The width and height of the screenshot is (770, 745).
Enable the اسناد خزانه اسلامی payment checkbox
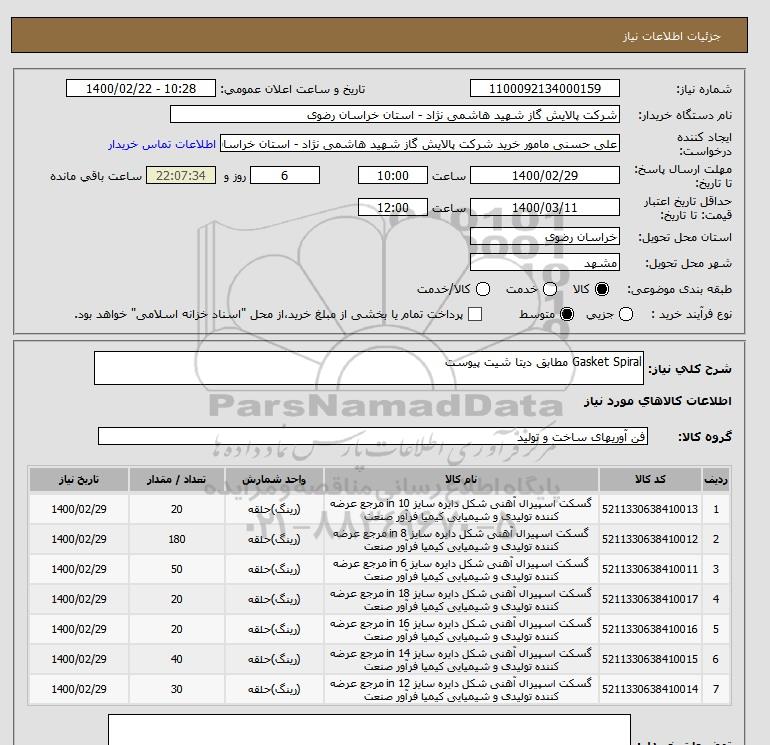click(475, 314)
